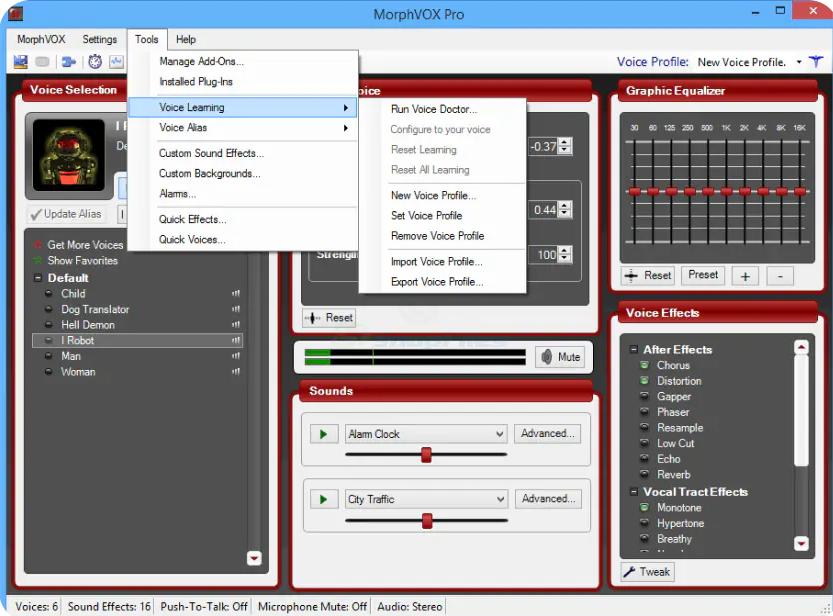Screen dimensions: 833x616
Task: Click the alarm clock toolbar icon
Action: coord(95,62)
